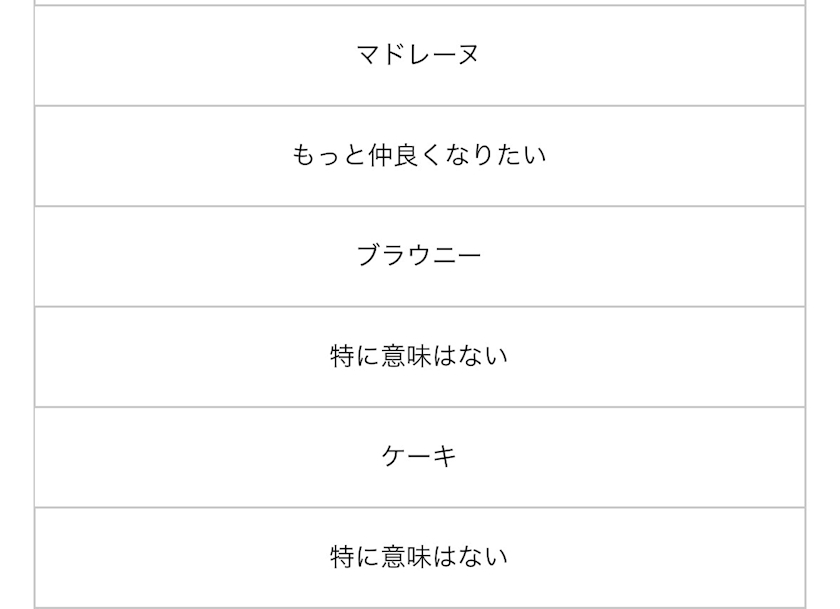
Task: Select the row between ブラウニー and ケーキ
Action: pos(419,356)
